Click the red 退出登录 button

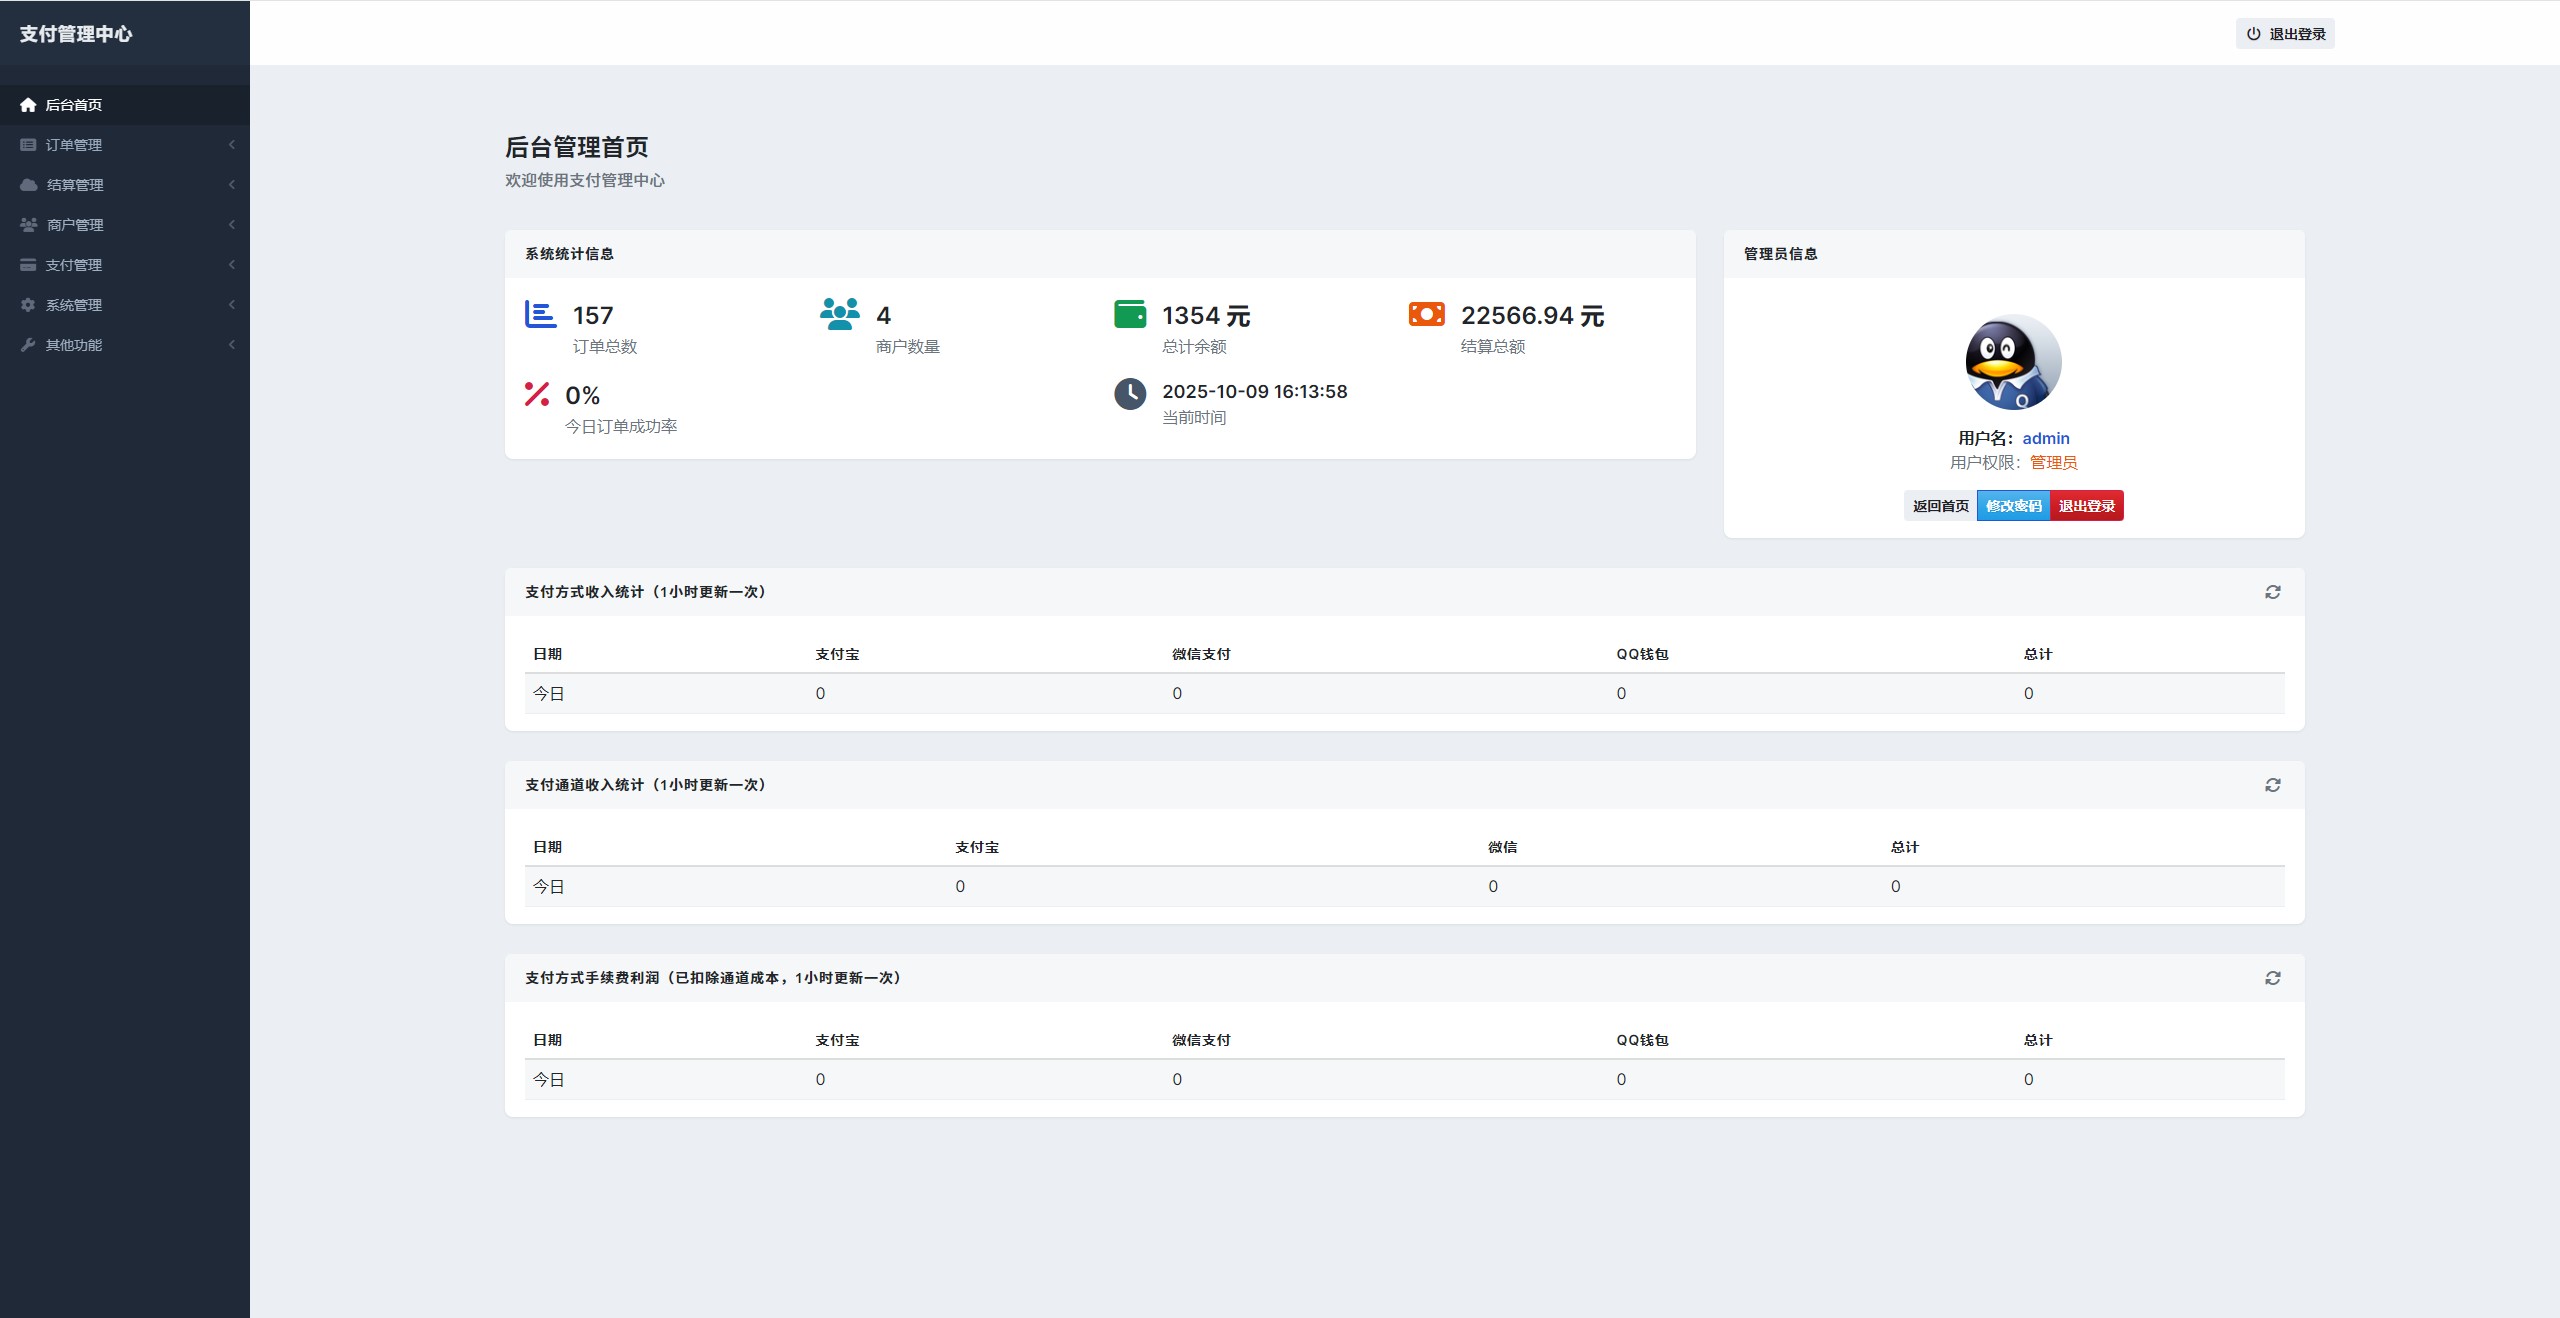(2086, 506)
